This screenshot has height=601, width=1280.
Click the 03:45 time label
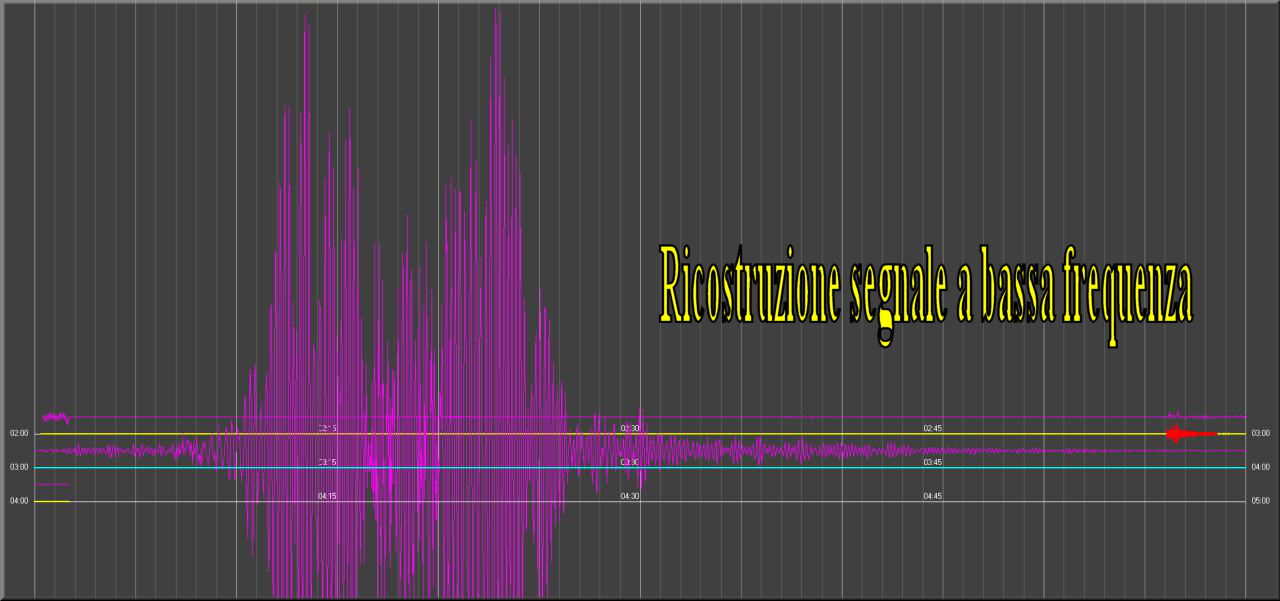coord(933,462)
